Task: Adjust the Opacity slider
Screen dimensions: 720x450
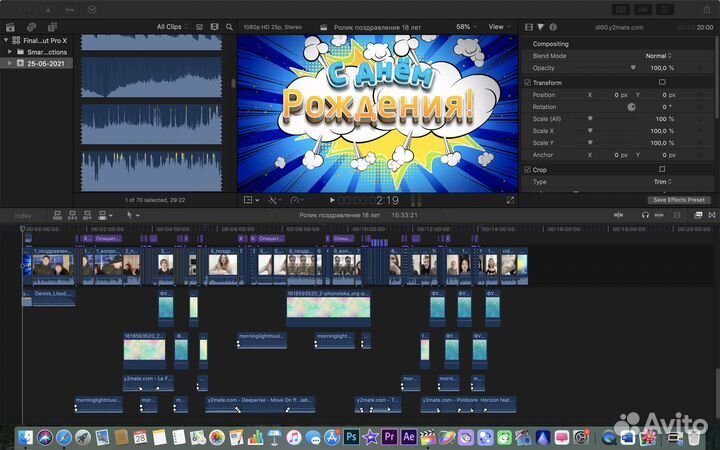Action: tap(632, 68)
